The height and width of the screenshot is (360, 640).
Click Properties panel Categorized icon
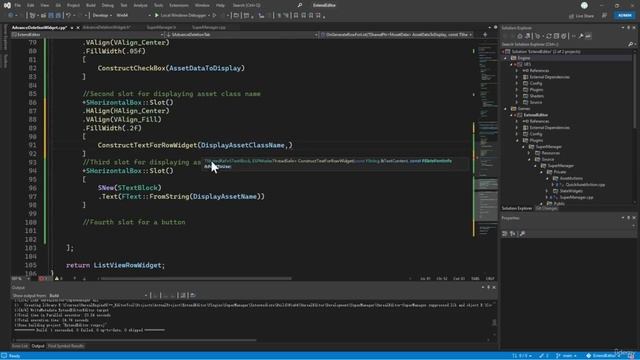505,233
